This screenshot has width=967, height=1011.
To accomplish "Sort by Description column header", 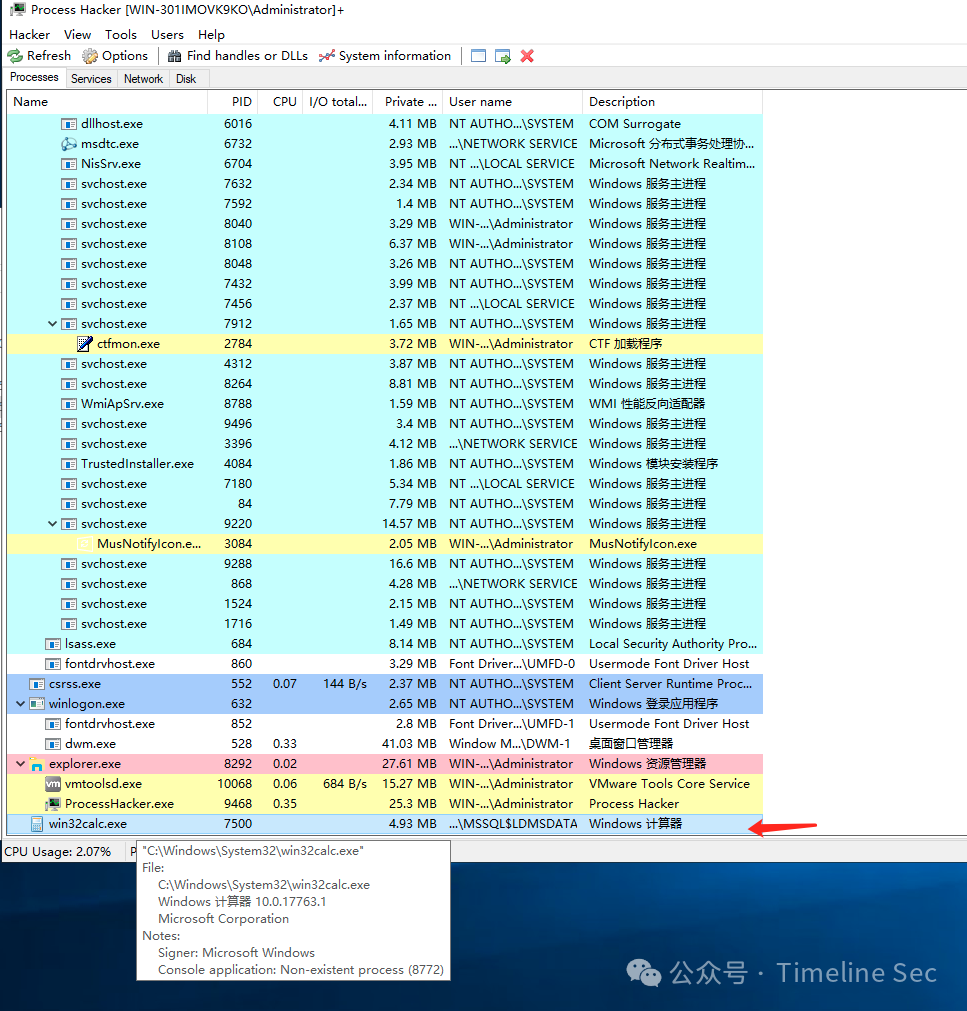I will tap(672, 102).
